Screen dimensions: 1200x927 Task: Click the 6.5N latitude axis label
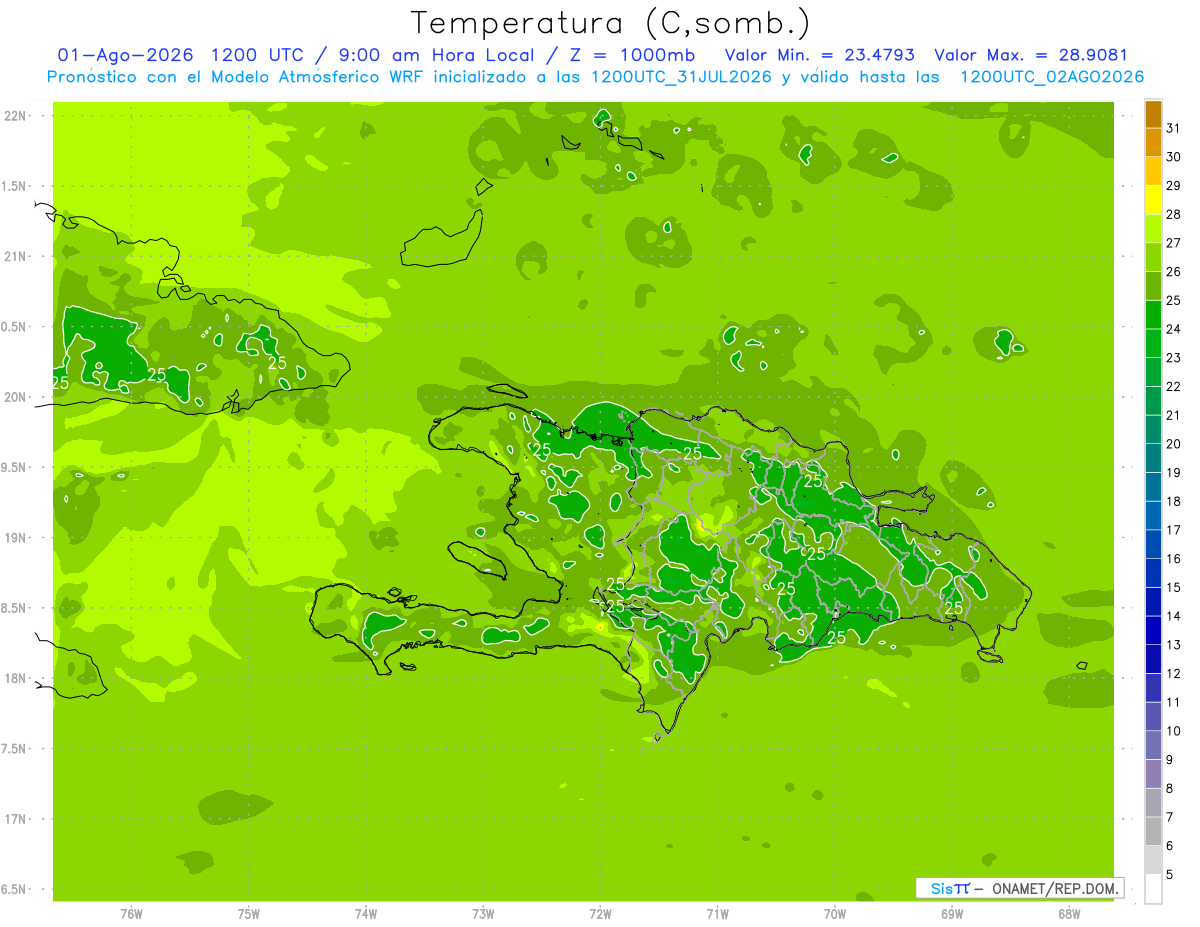point(15,889)
